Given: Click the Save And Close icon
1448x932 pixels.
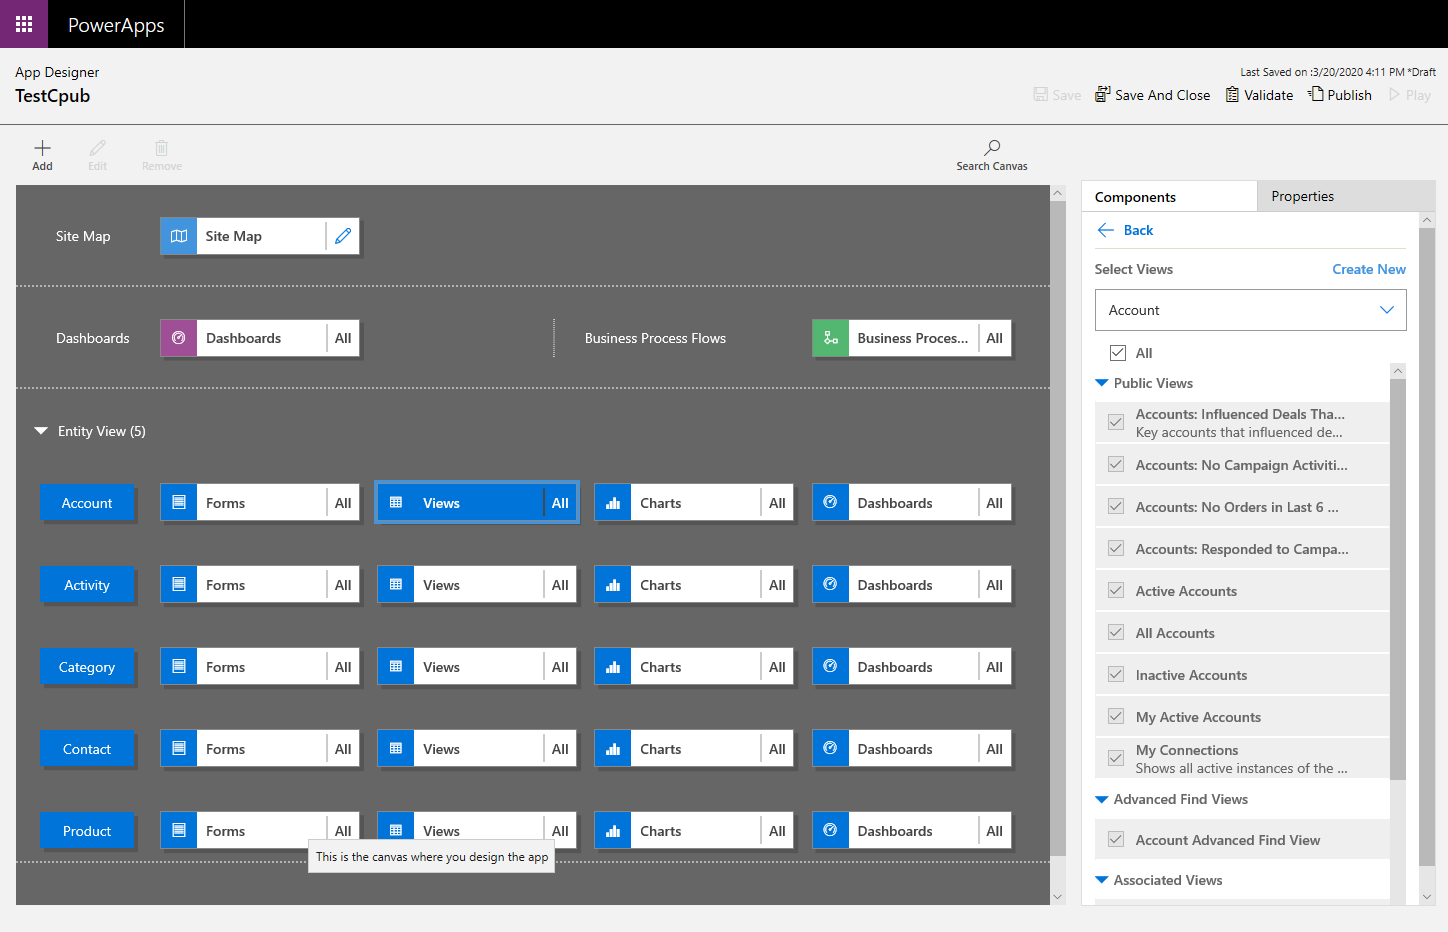Looking at the screenshot, I should pyautogui.click(x=1103, y=94).
